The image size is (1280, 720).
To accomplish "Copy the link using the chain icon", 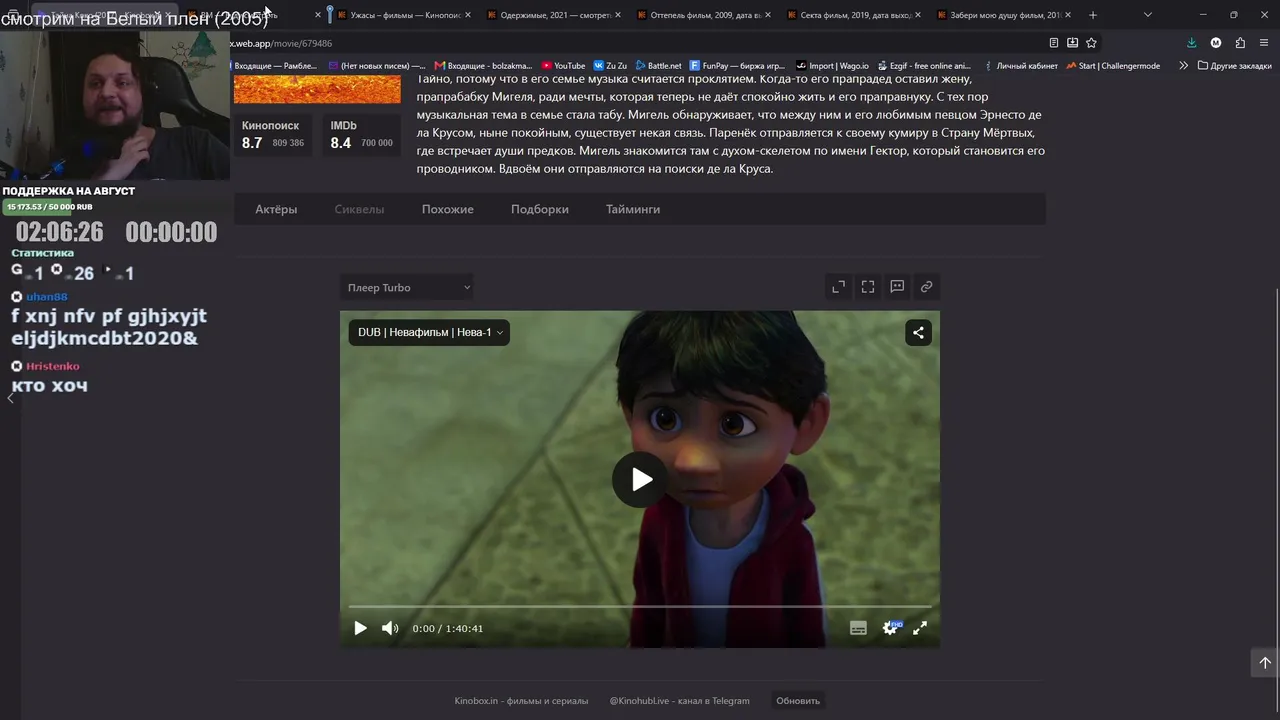I will click(927, 287).
